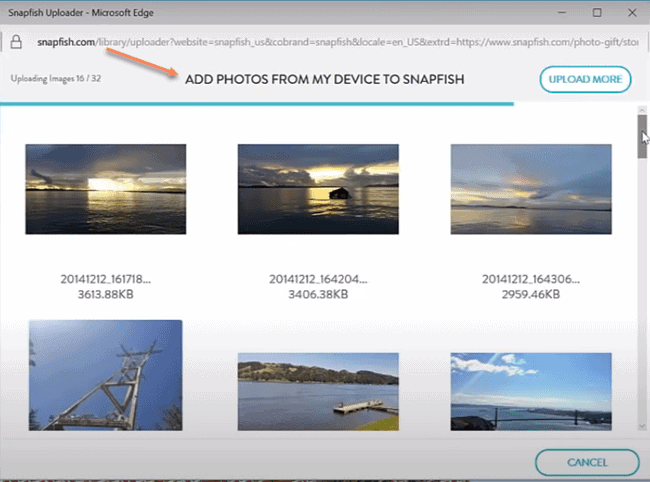
Task: Cancel the upload with the Cancel button
Action: tap(587, 462)
